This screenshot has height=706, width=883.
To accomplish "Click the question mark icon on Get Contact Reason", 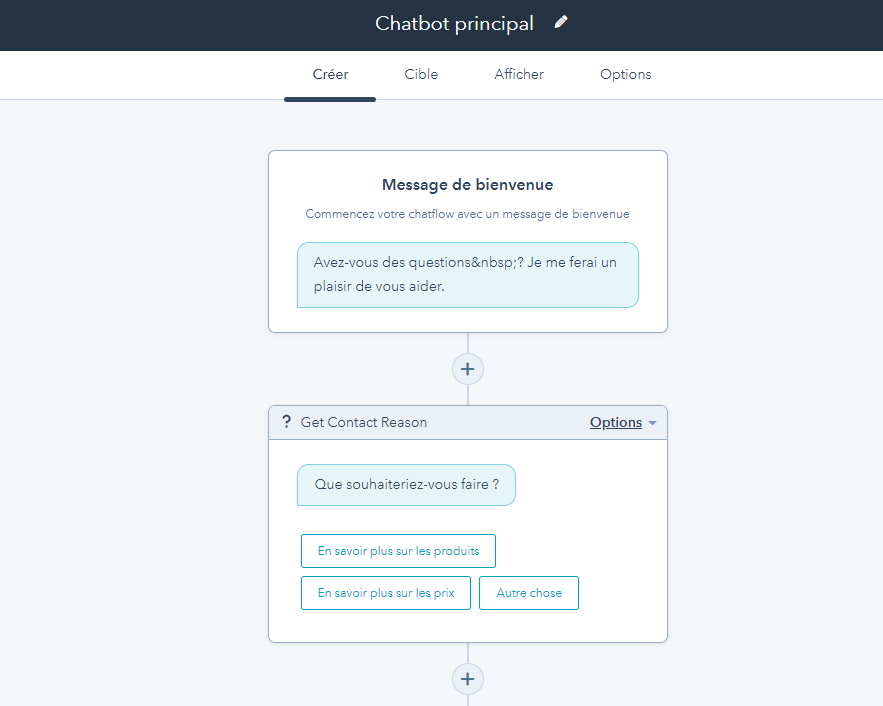I will [286, 422].
